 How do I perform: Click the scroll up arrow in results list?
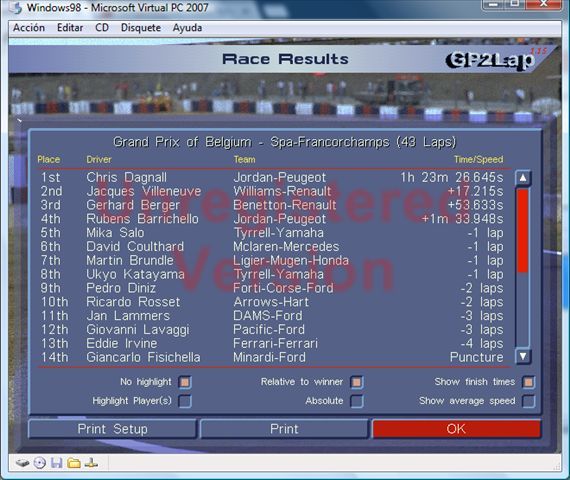click(523, 178)
